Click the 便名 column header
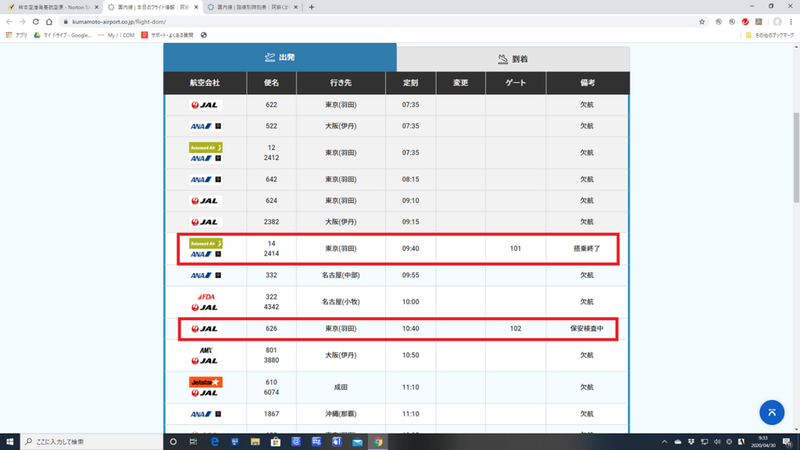This screenshot has height=450, width=800. pos(271,83)
